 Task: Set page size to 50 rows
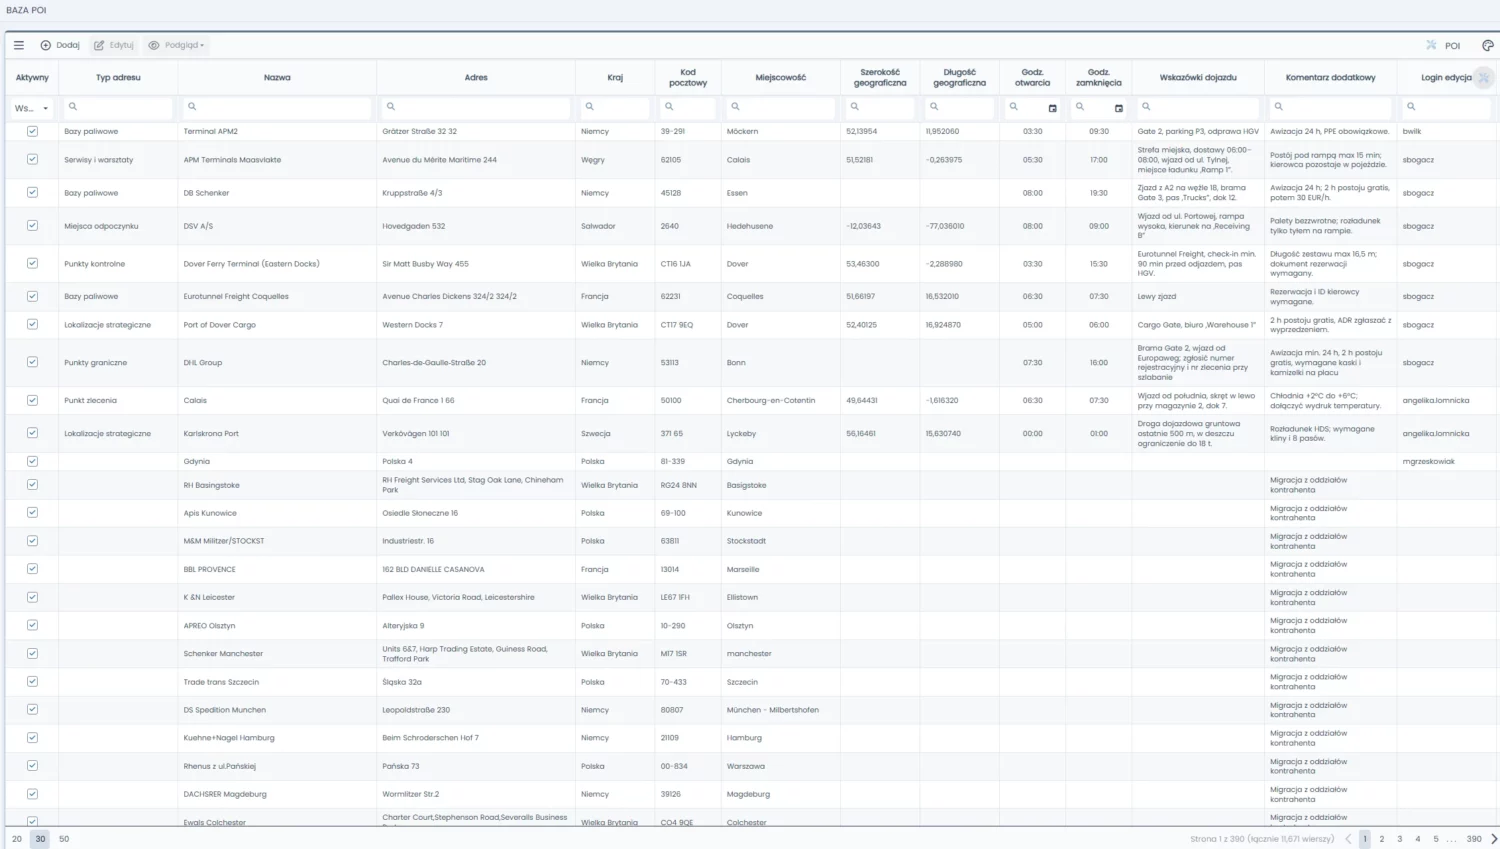point(64,839)
